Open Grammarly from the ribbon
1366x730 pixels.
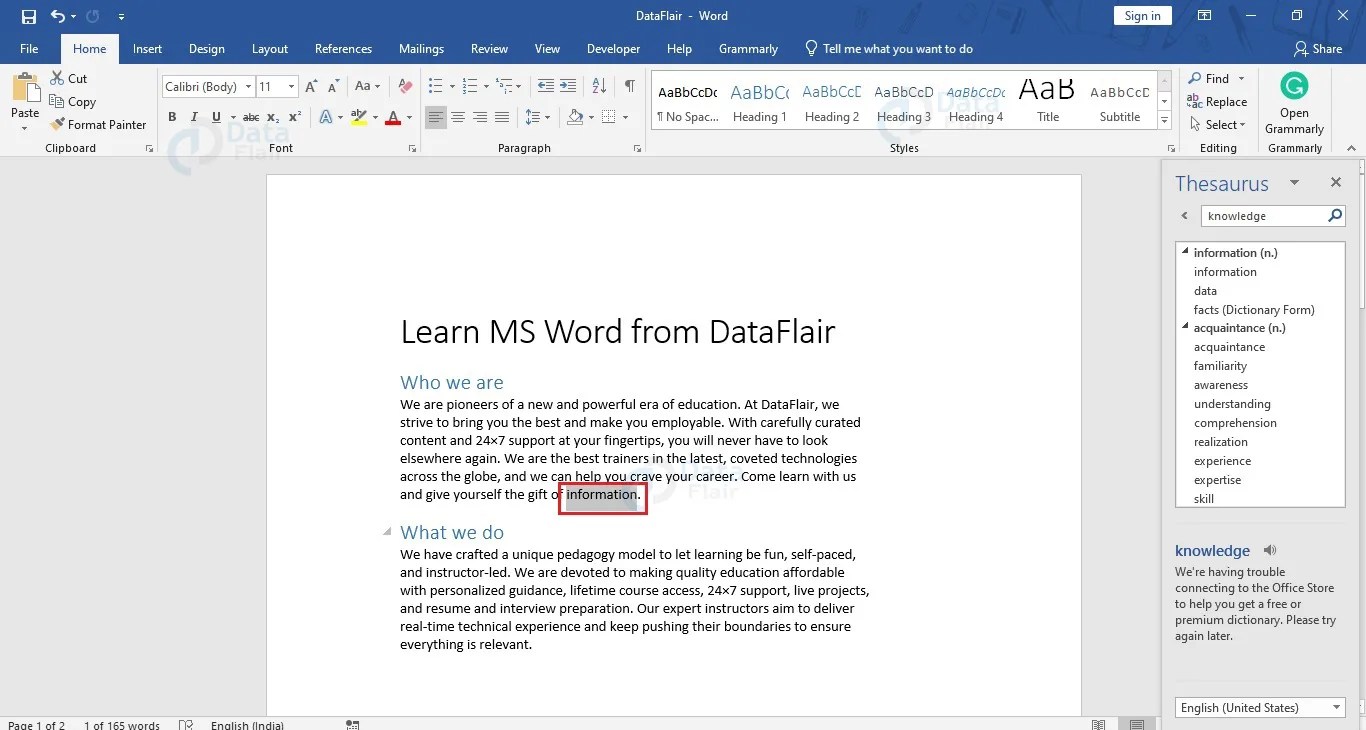click(1293, 97)
